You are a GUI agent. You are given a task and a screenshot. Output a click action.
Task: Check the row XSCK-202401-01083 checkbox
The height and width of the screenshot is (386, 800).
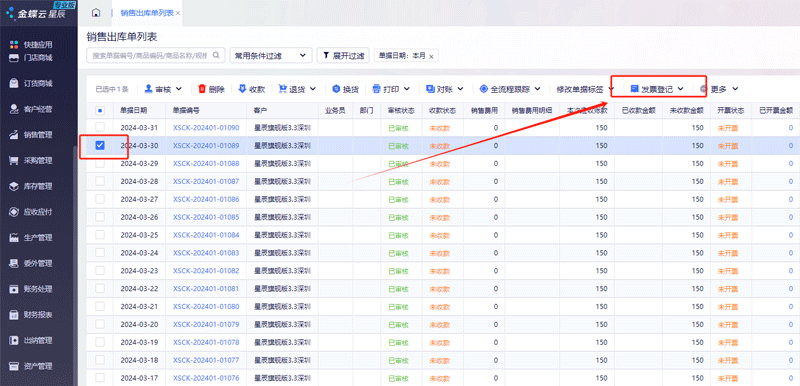coord(100,253)
